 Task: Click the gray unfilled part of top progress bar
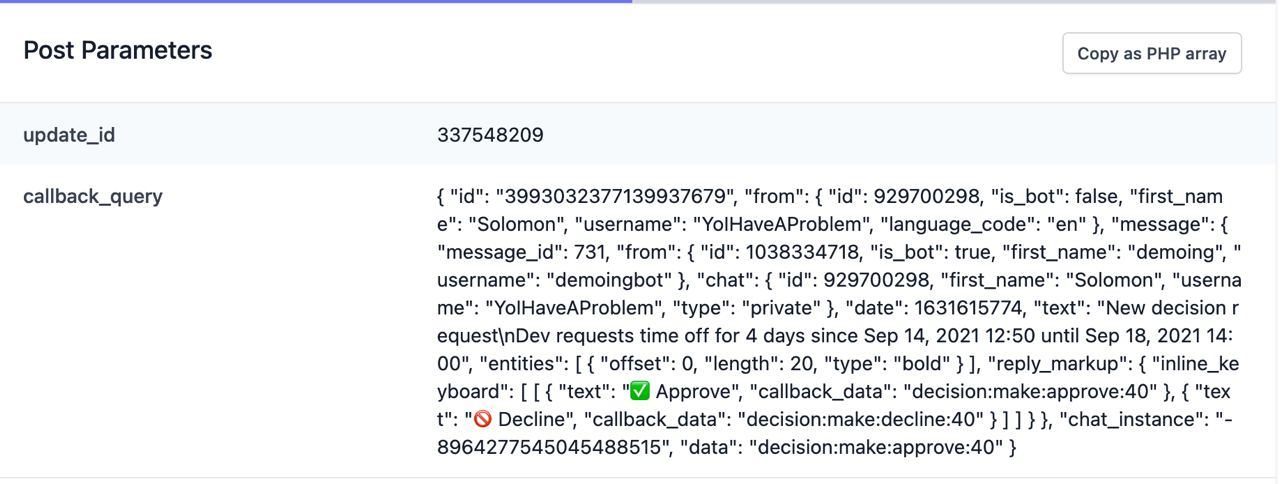tap(956, 1)
